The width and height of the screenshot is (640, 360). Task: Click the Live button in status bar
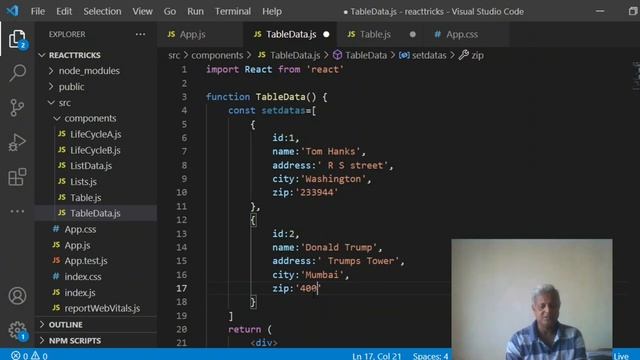pos(621,356)
